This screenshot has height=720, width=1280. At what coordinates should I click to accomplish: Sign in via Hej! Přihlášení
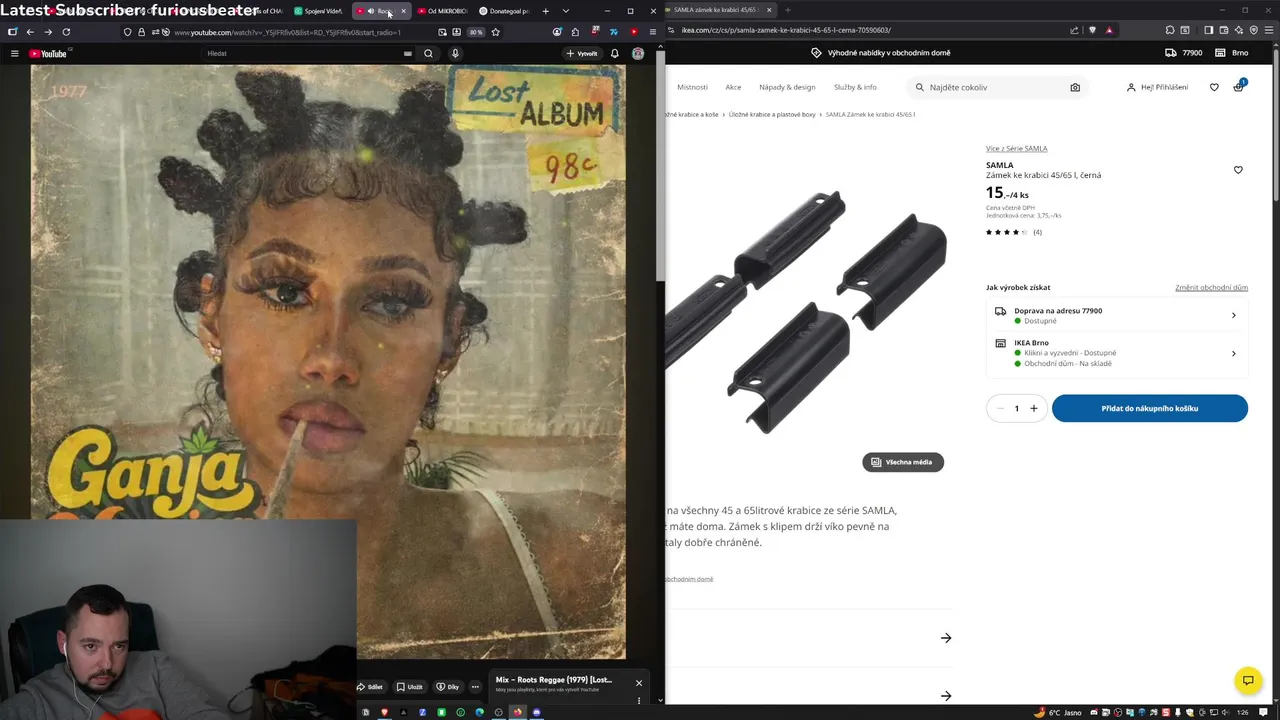[1157, 87]
